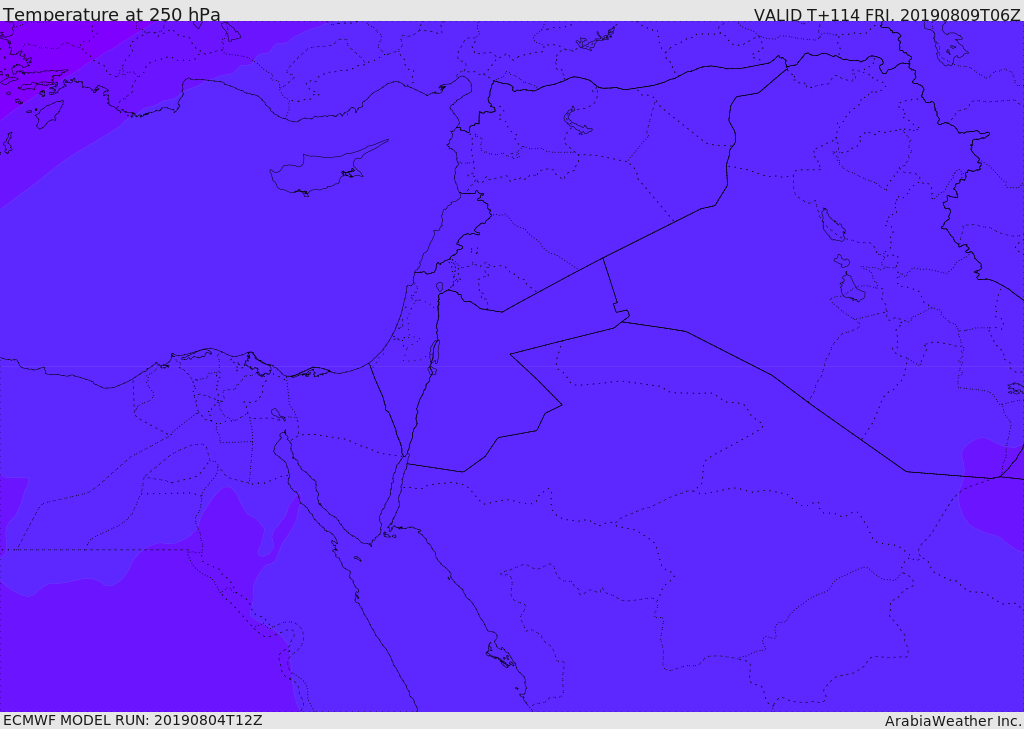Click the 'ECMWF MODEL RUN: 20190804T12Z' footer text
This screenshot has height=729, width=1024.
pyautogui.click(x=133, y=721)
